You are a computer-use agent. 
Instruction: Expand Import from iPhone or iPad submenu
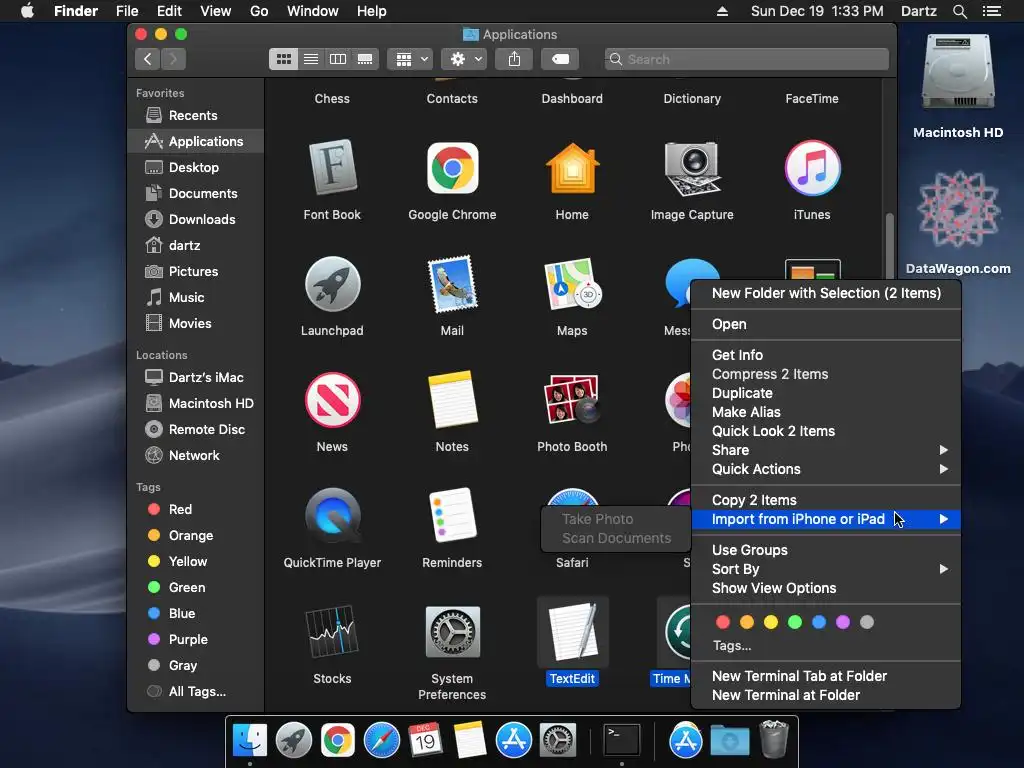826,519
